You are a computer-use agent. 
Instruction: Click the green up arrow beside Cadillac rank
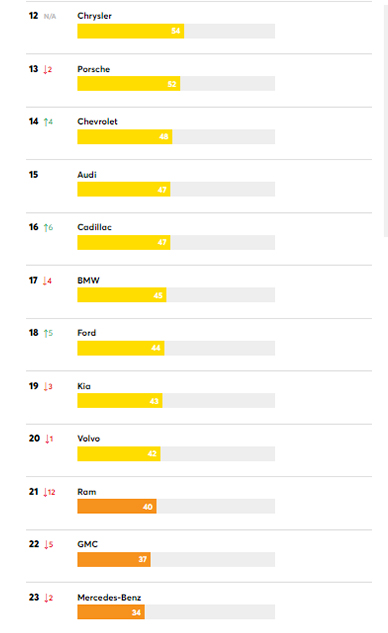point(48,228)
